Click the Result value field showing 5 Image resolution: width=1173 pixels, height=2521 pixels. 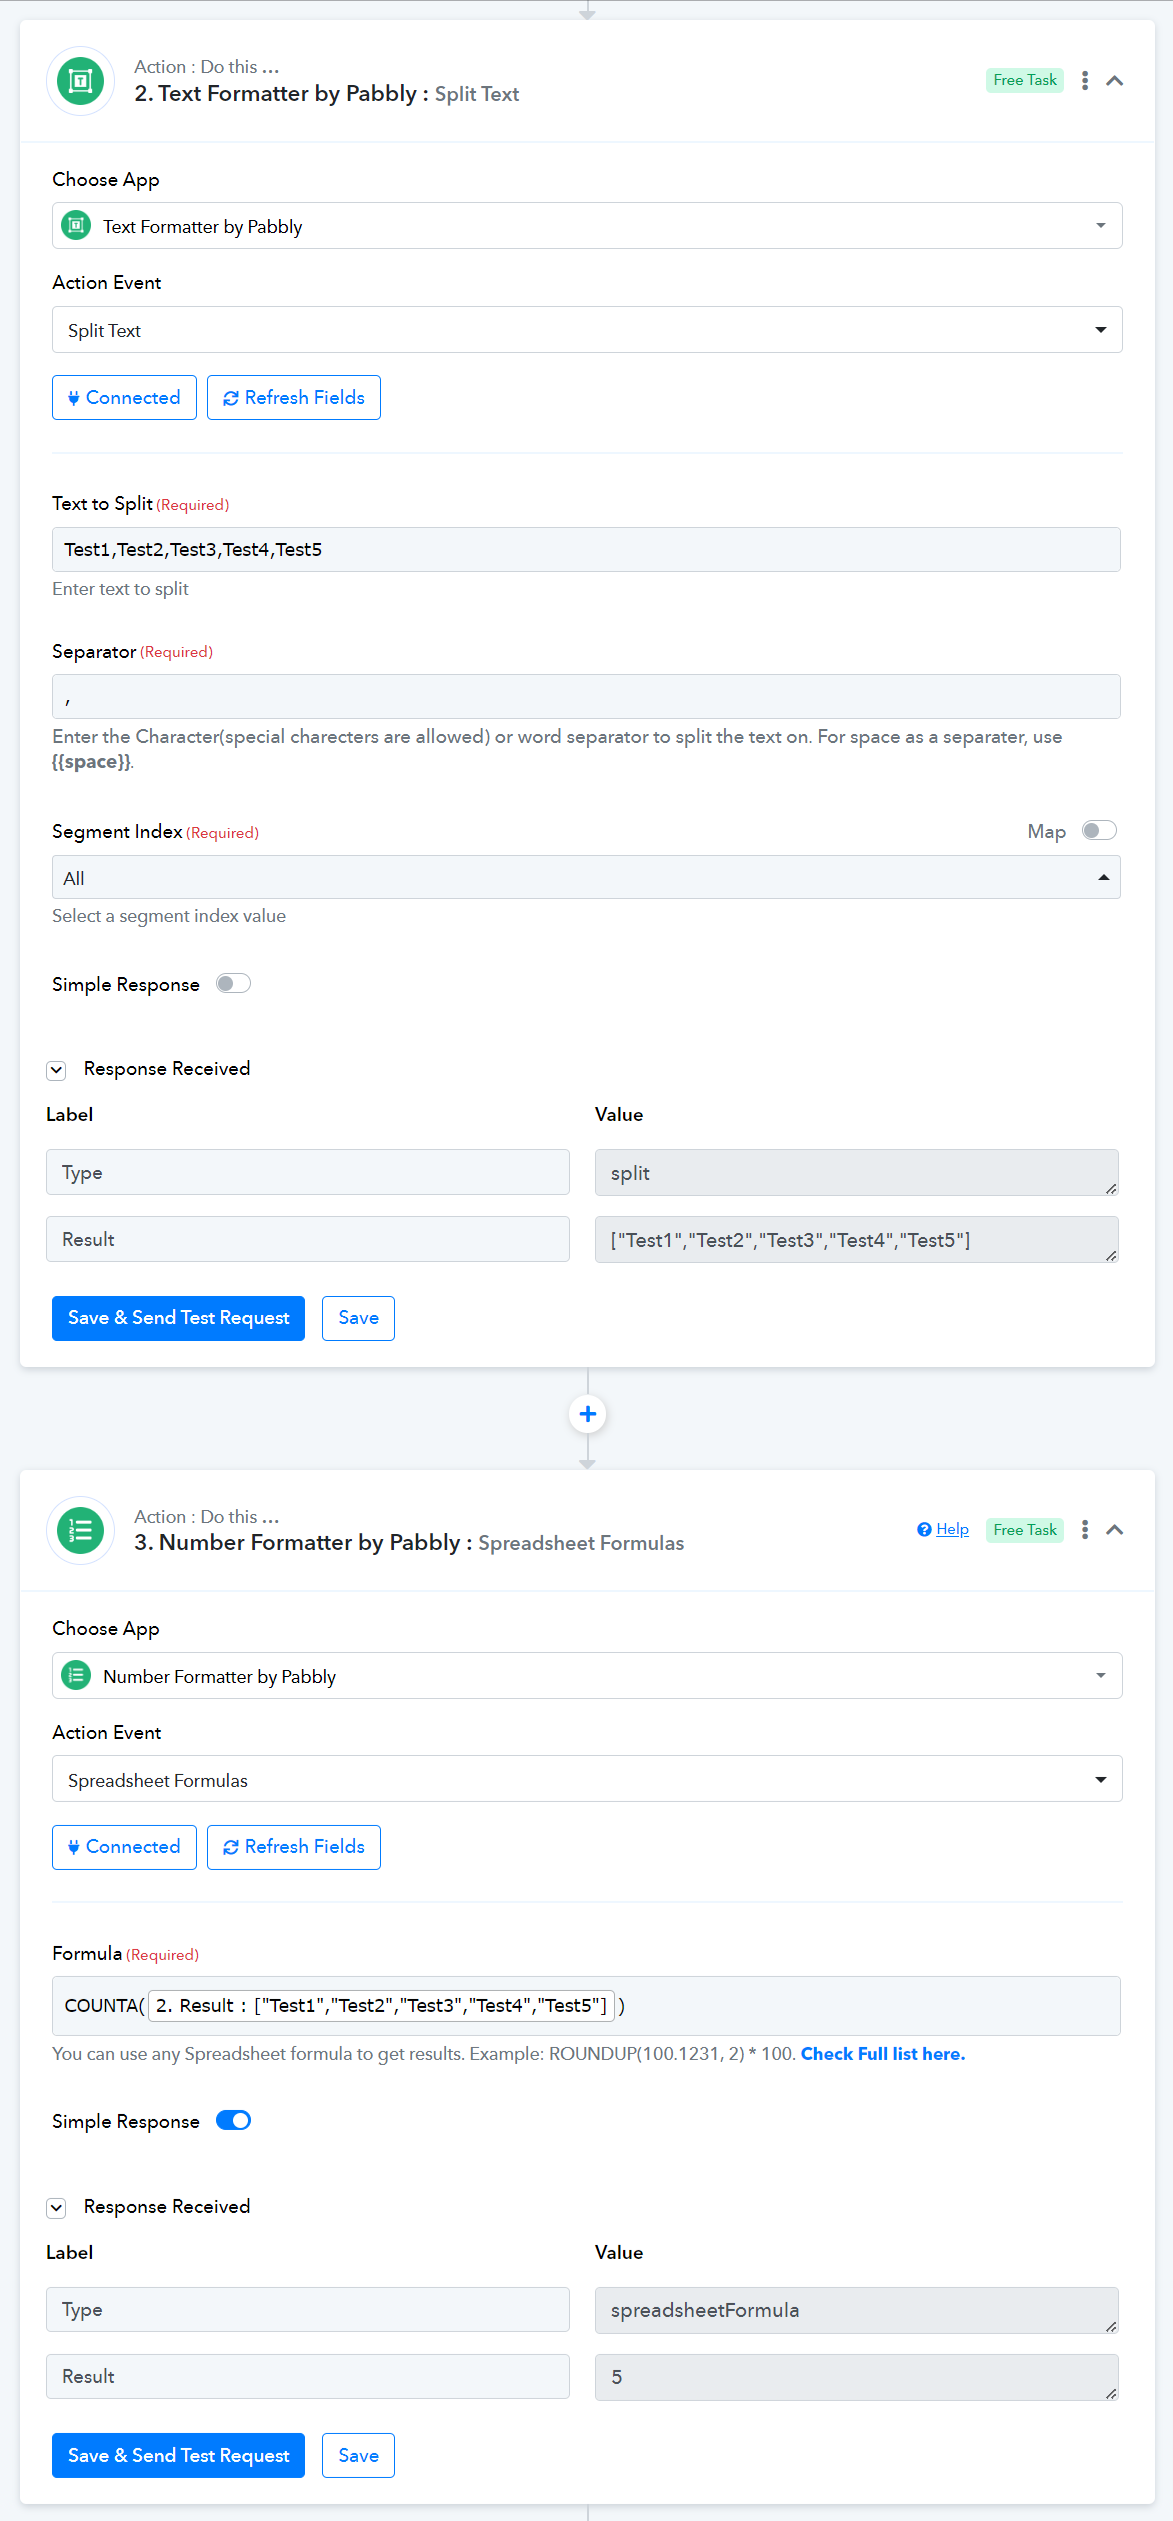pyautogui.click(x=856, y=2378)
